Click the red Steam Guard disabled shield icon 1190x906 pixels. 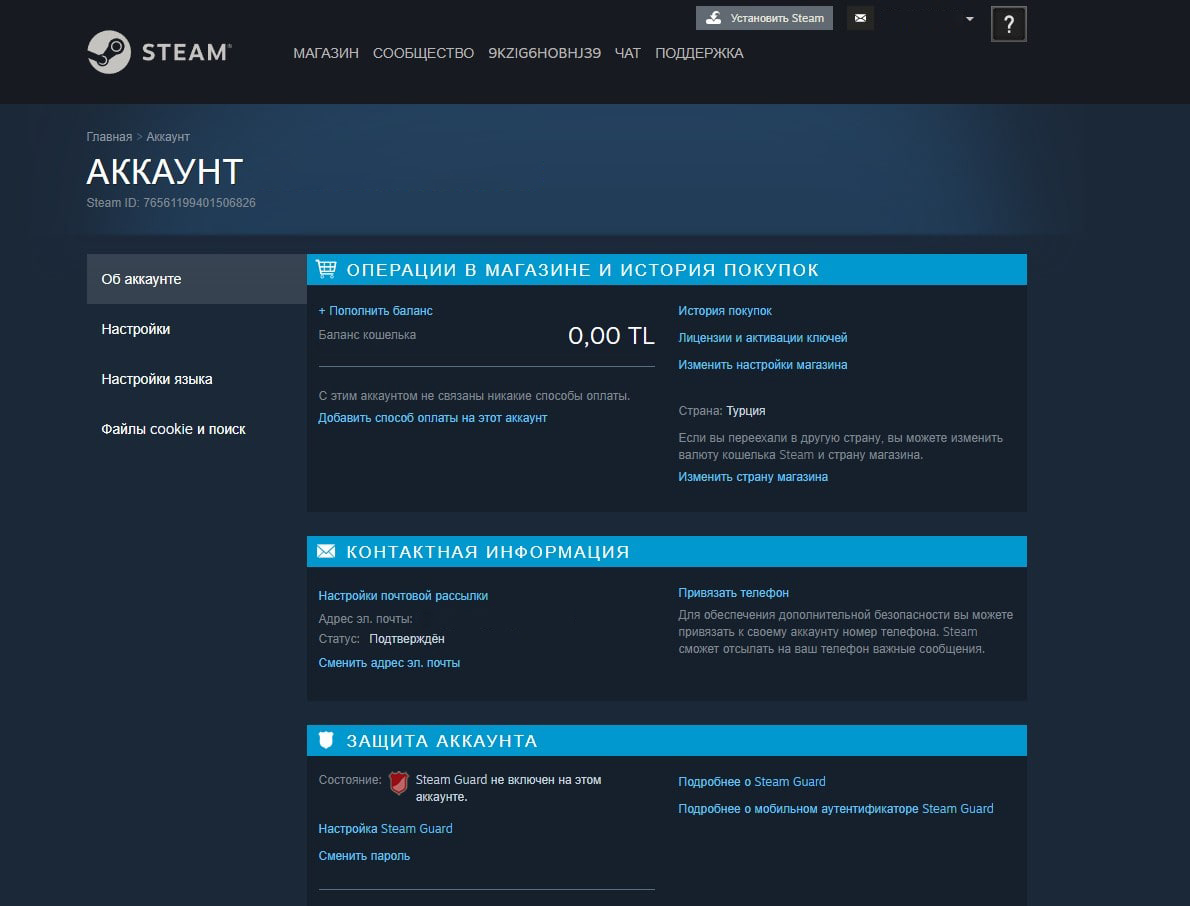[x=398, y=782]
